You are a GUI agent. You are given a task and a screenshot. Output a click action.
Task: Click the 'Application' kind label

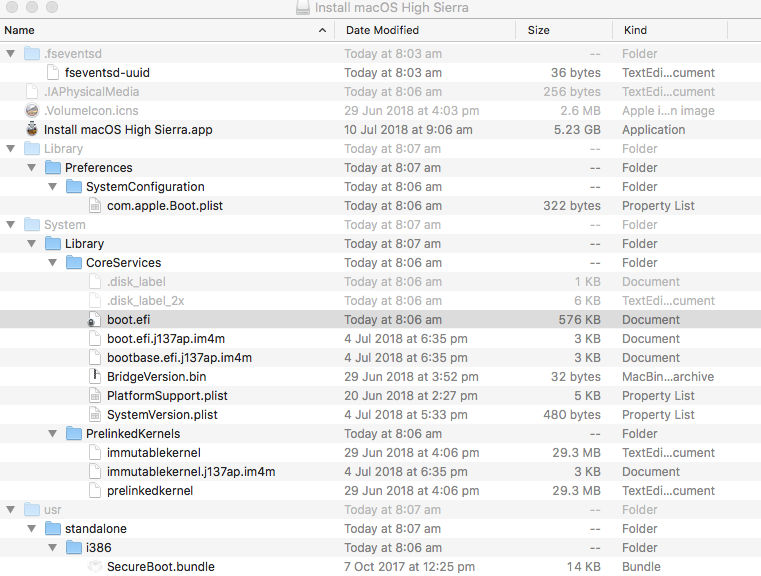(x=654, y=130)
